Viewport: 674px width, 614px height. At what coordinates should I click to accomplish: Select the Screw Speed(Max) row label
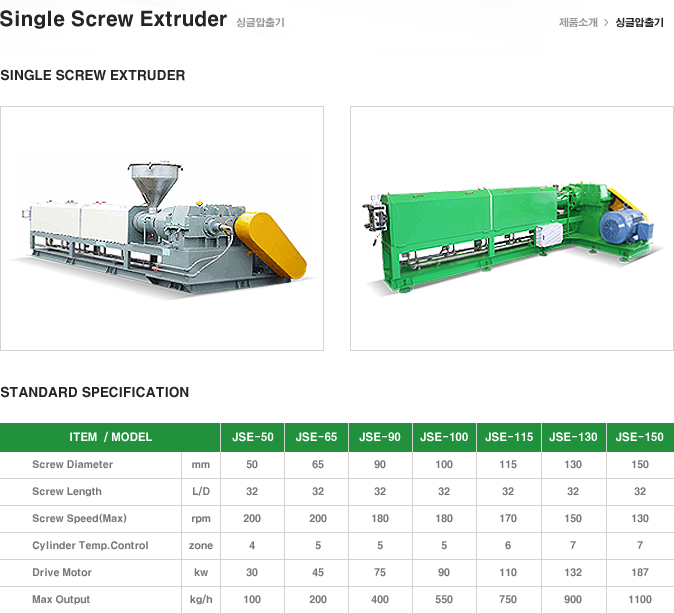coord(79,518)
